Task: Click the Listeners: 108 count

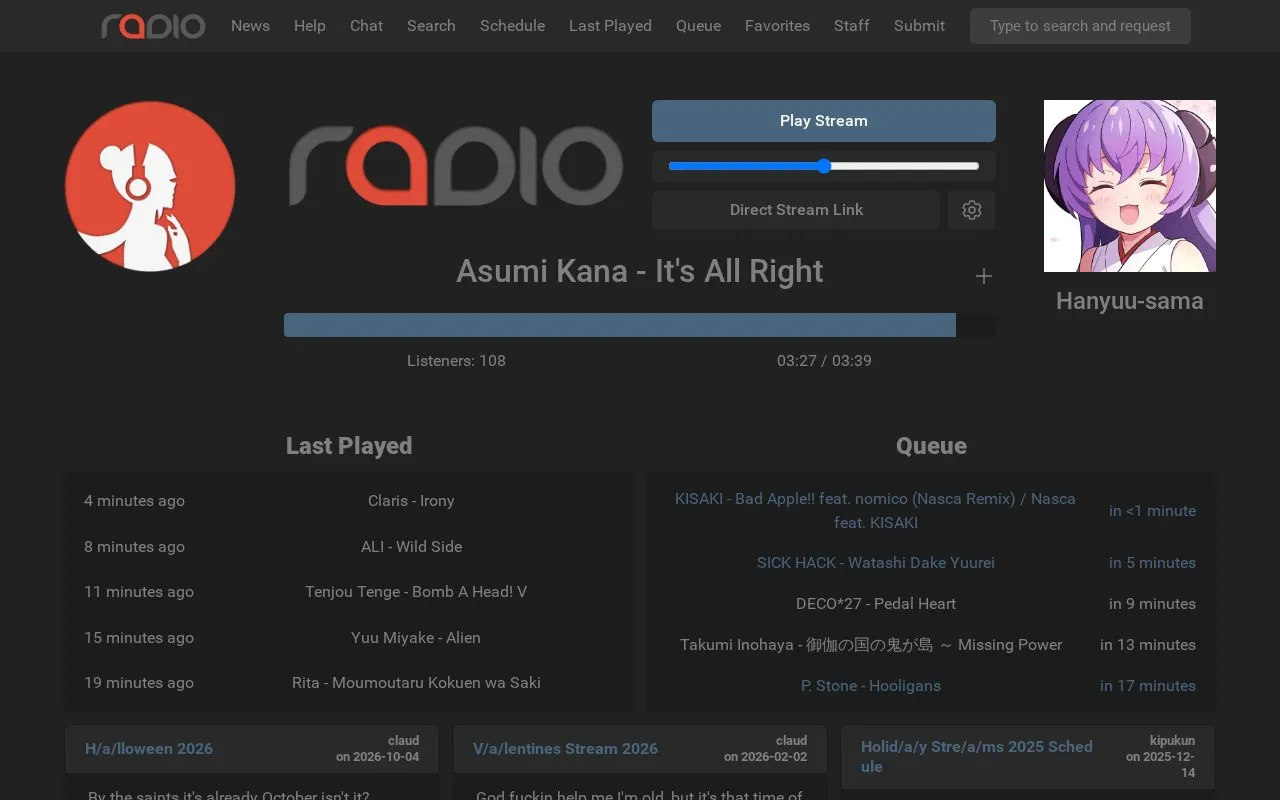Action: [x=456, y=361]
